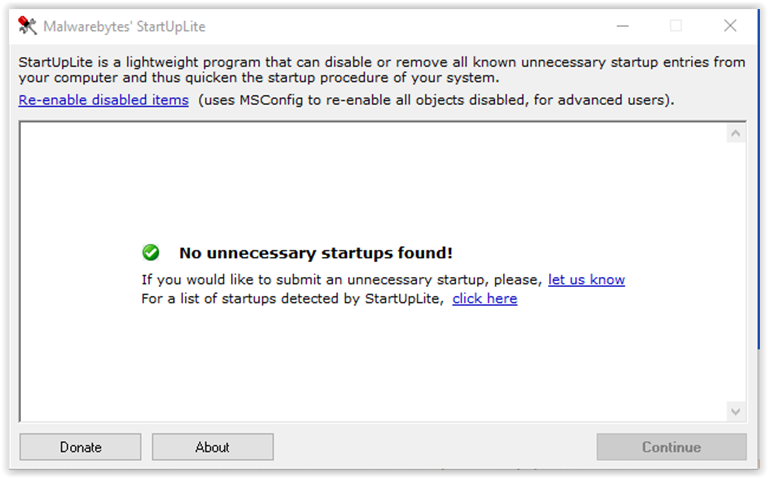
Task: Click the scrollbar up arrow
Action: [x=736, y=133]
